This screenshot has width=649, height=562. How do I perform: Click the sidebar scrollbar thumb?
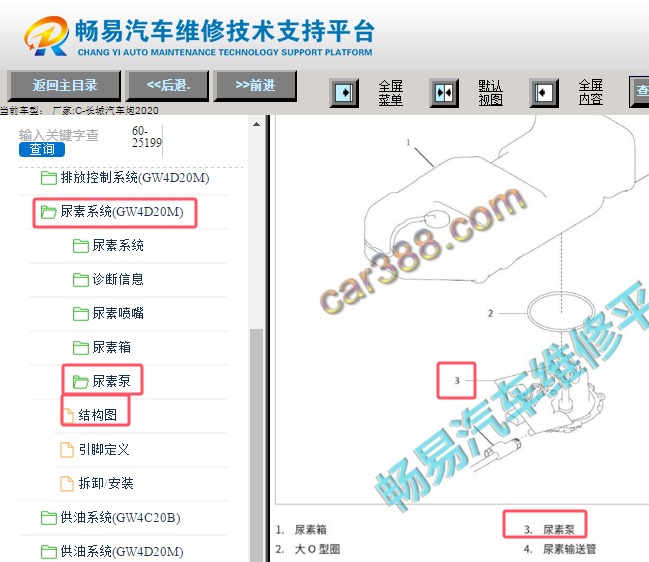[x=257, y=445]
